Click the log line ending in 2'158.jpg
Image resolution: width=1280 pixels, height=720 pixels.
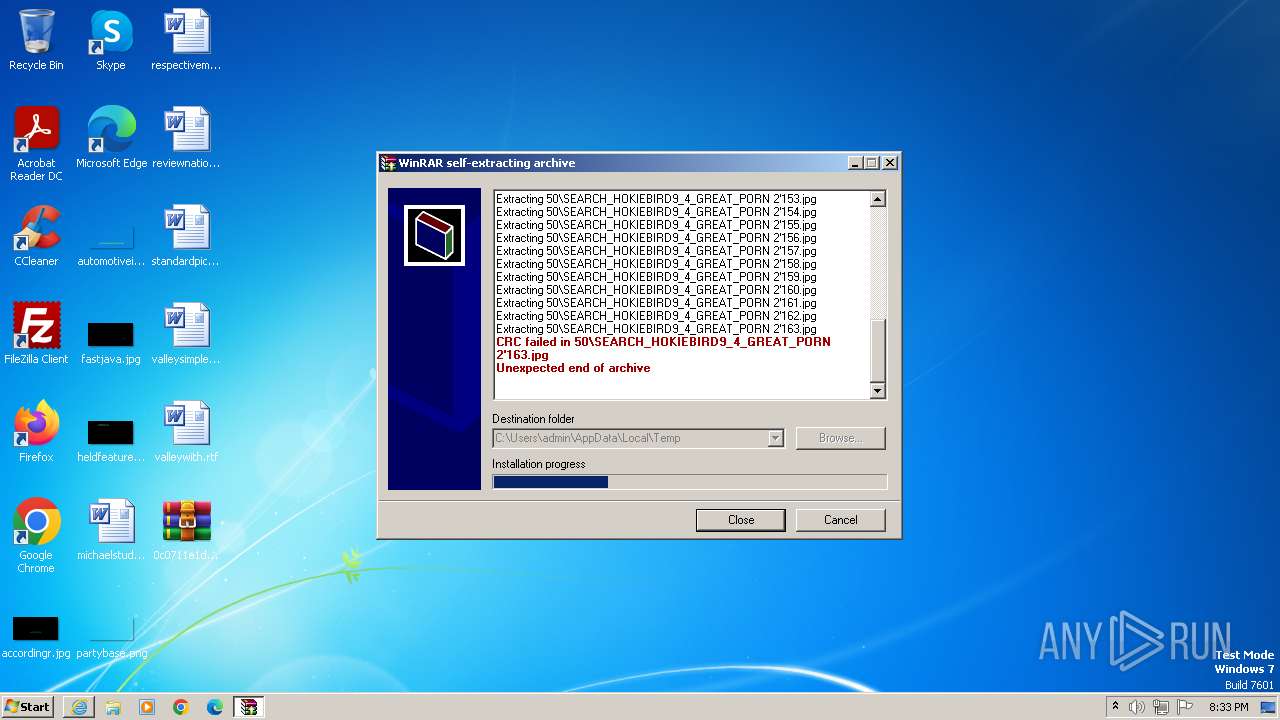point(656,264)
